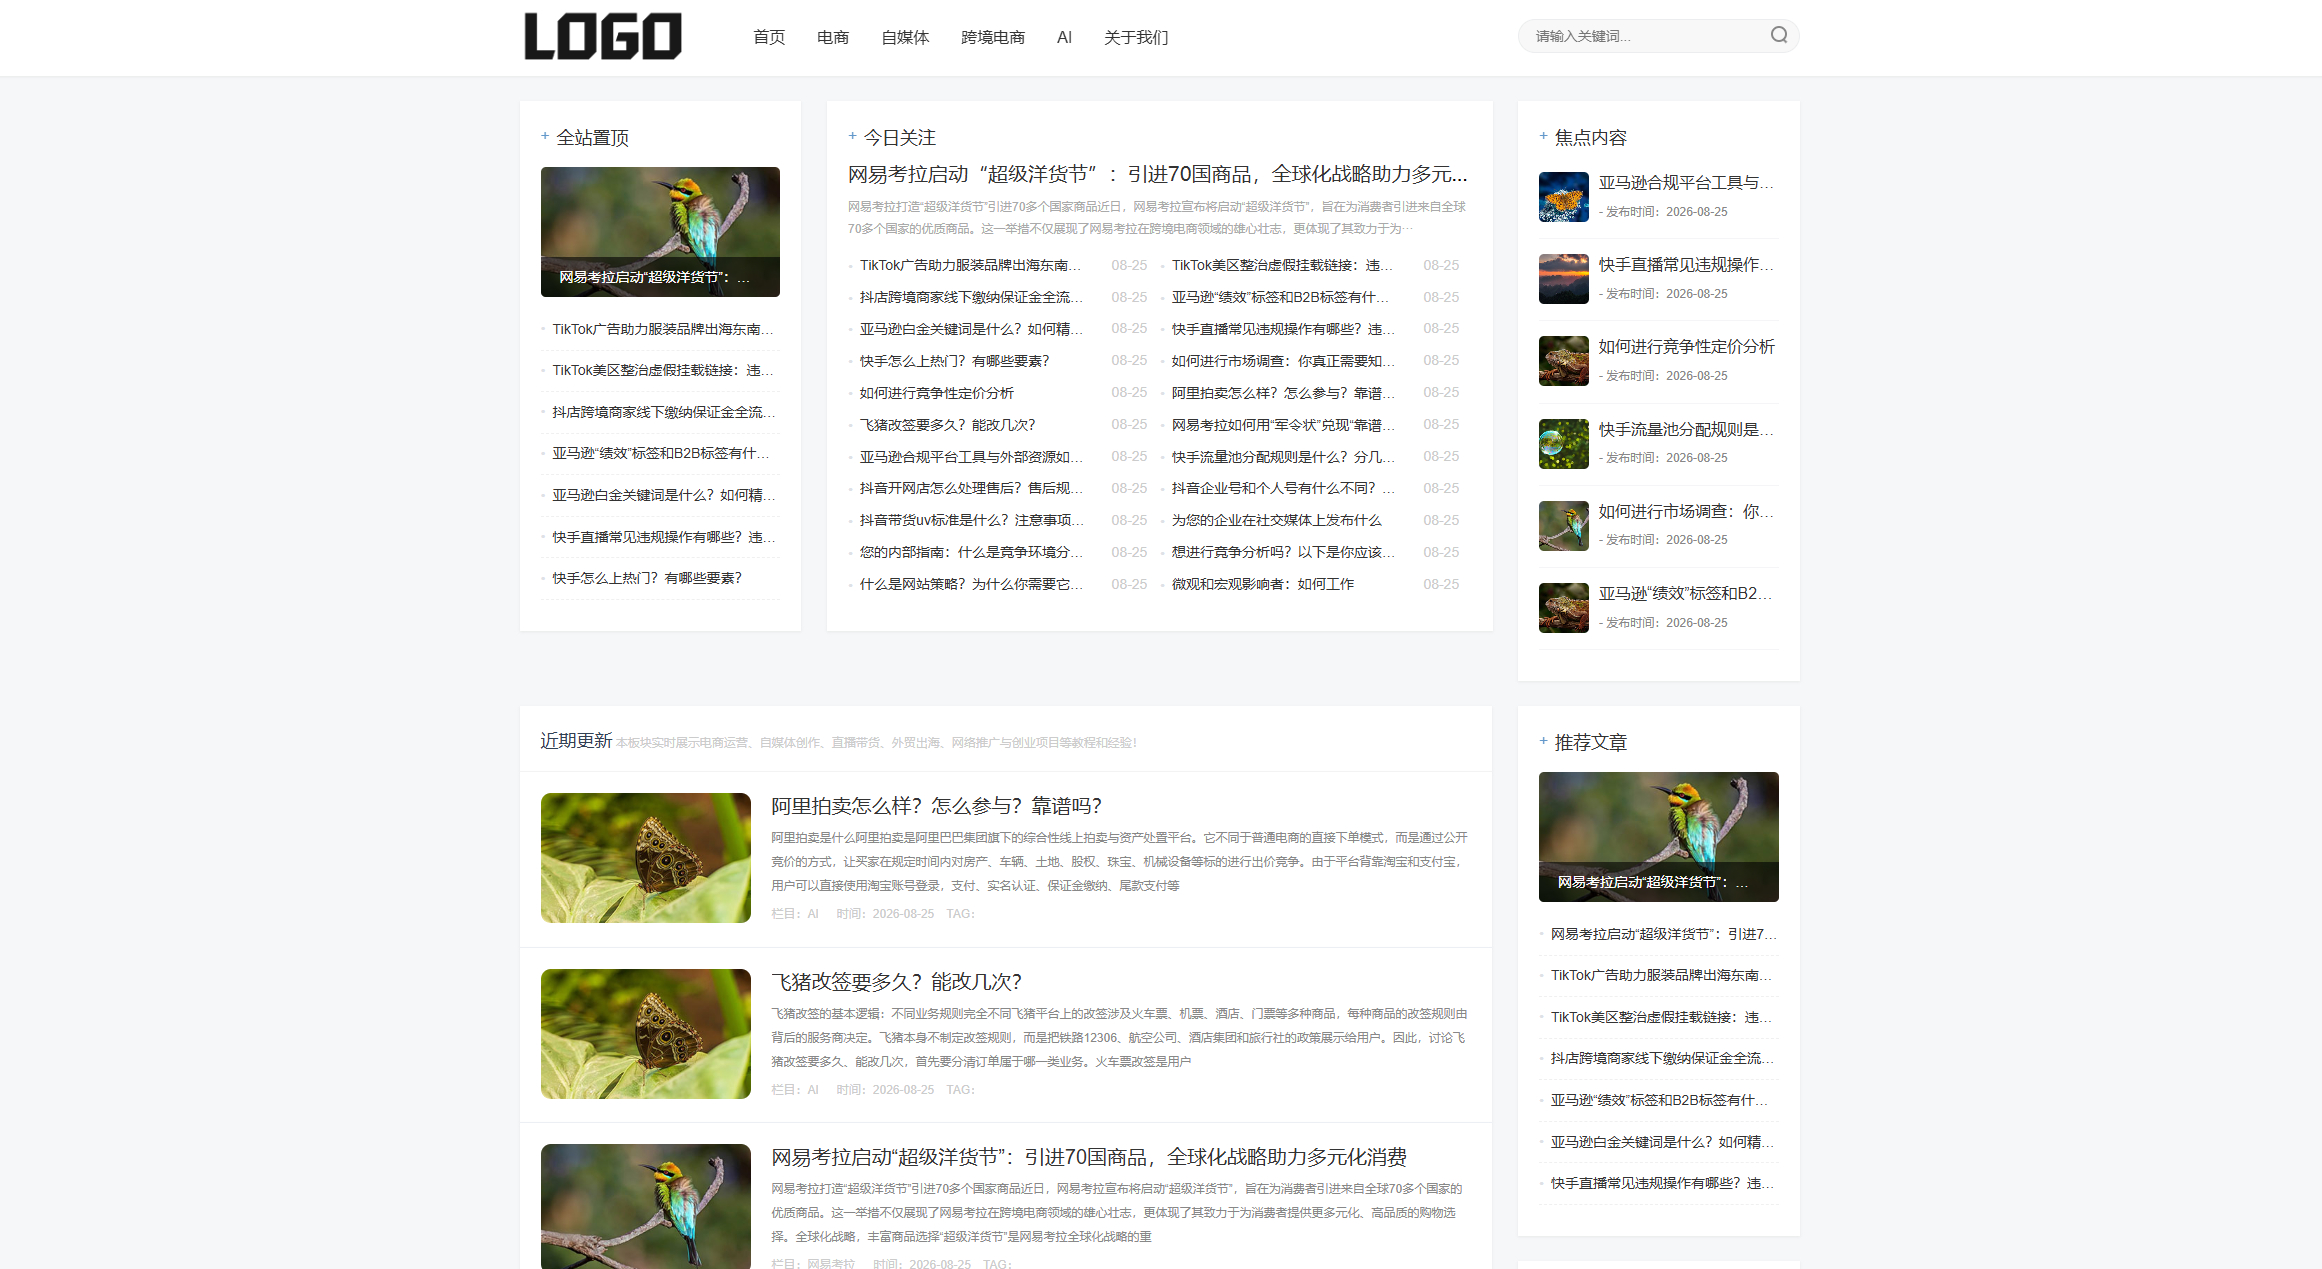2322x1269 pixels.
Task: Open 阿里拍卖怎么样?怎么参与?靠谱吗? article title
Action: pyautogui.click(x=936, y=806)
